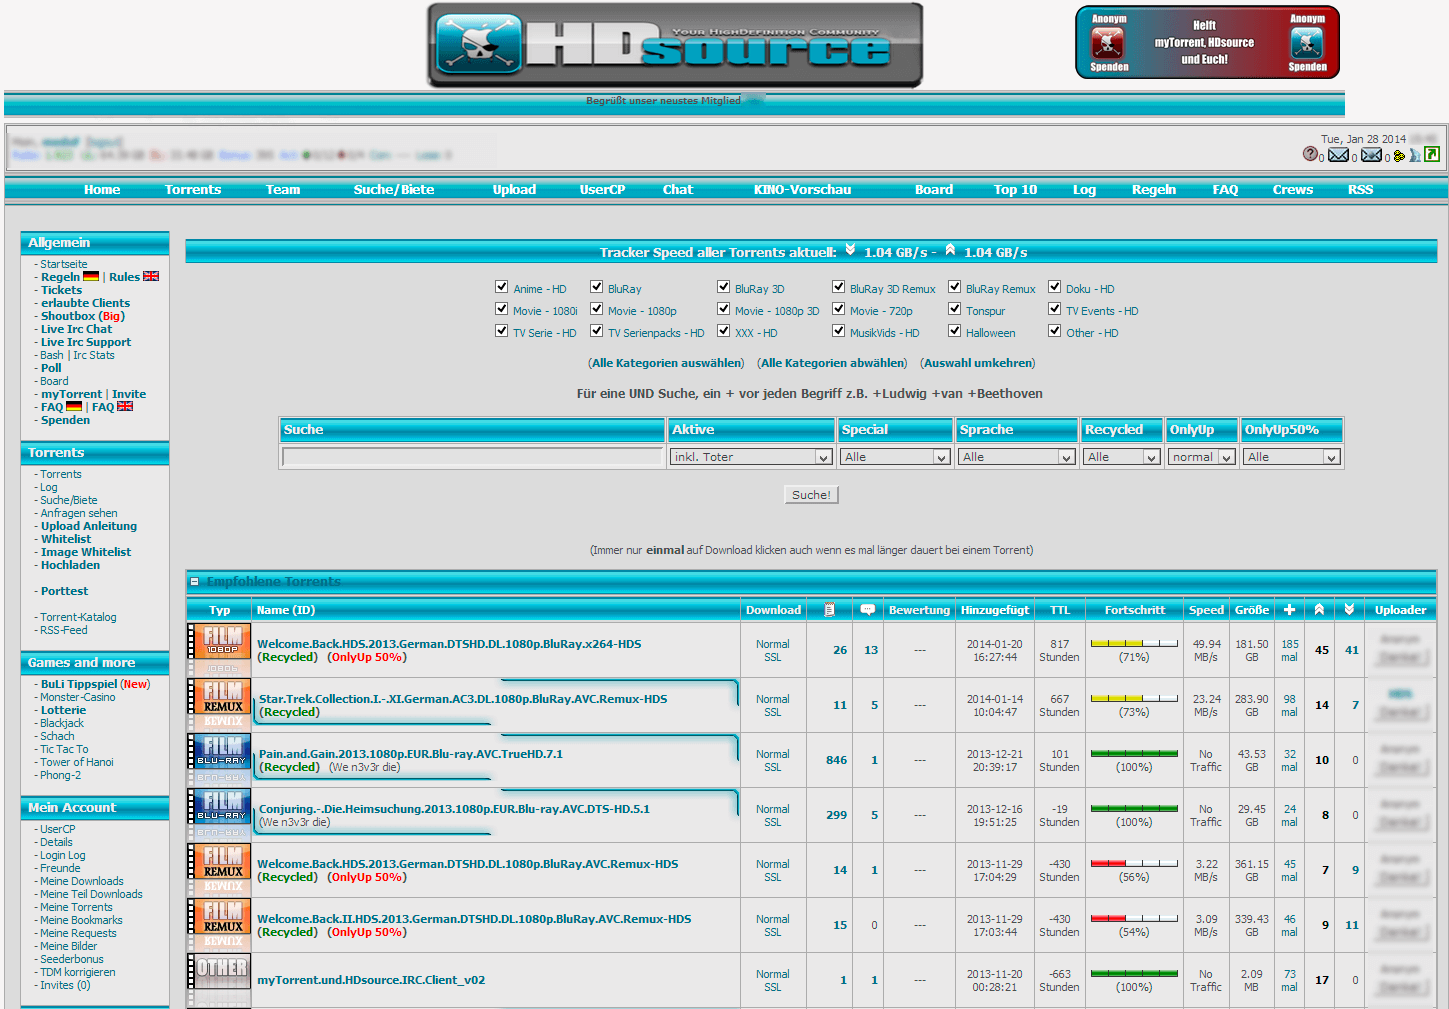Open the Special filter dropdown
The height and width of the screenshot is (1009, 1449).
click(895, 457)
